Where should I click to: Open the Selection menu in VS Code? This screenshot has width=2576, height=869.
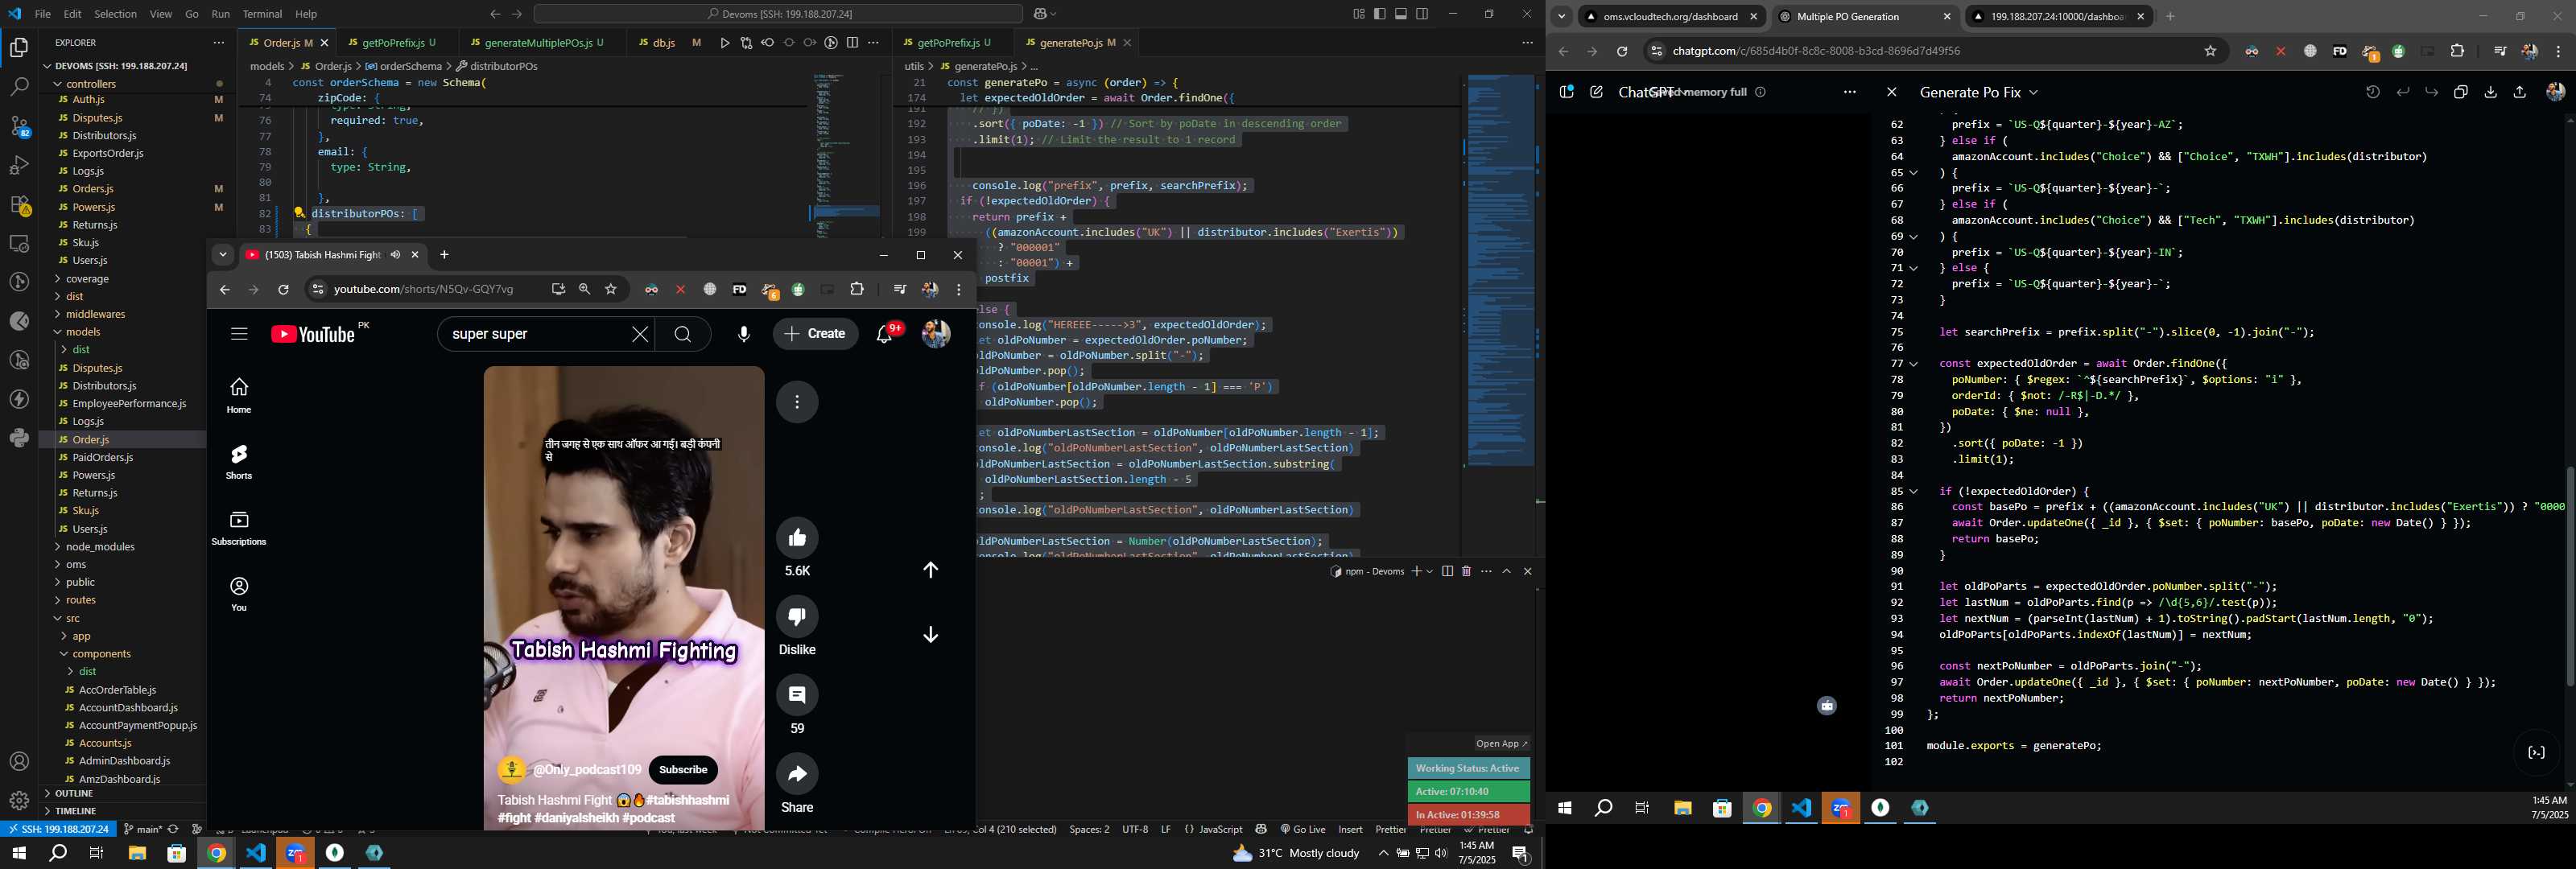(116, 14)
